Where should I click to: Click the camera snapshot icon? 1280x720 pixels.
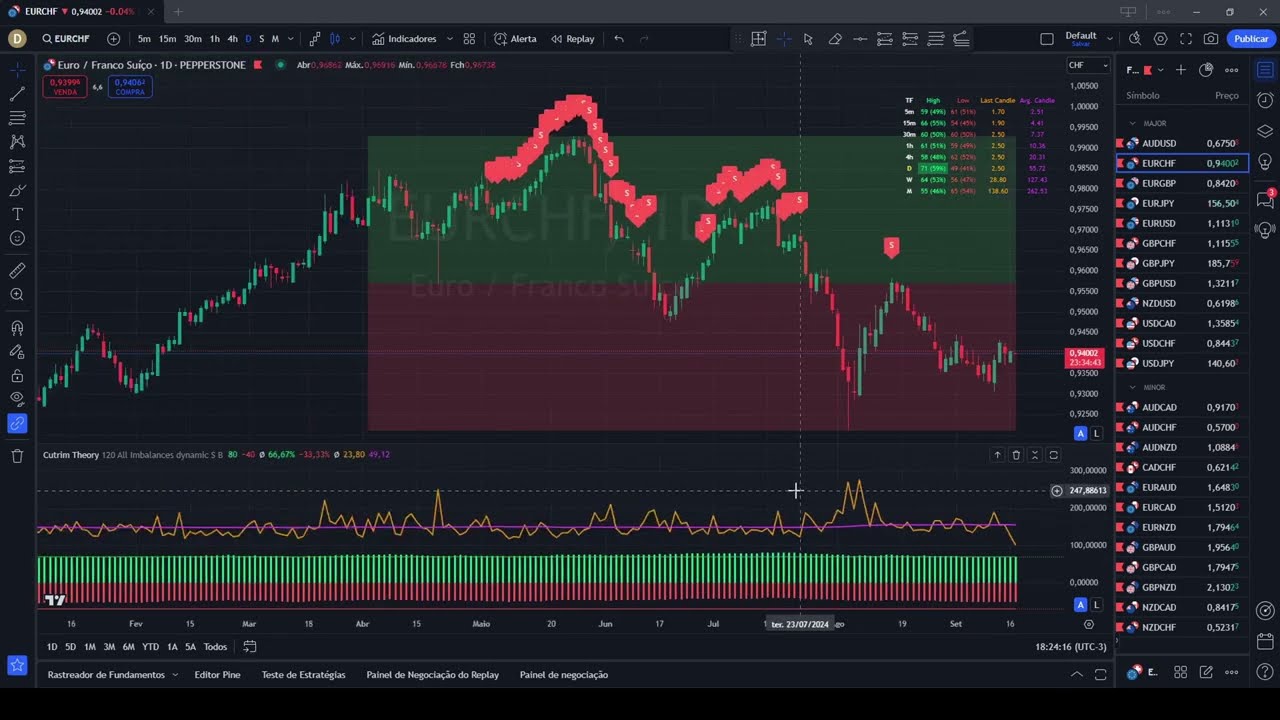(1211, 39)
